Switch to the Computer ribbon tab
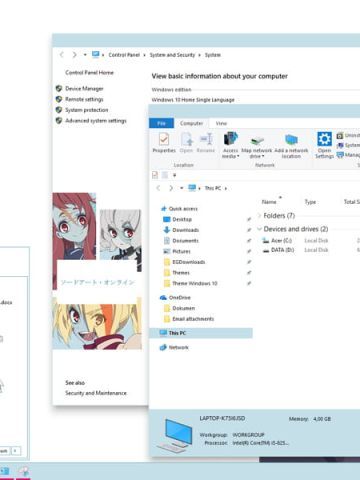Image resolution: width=360 pixels, height=480 pixels. coord(191,123)
